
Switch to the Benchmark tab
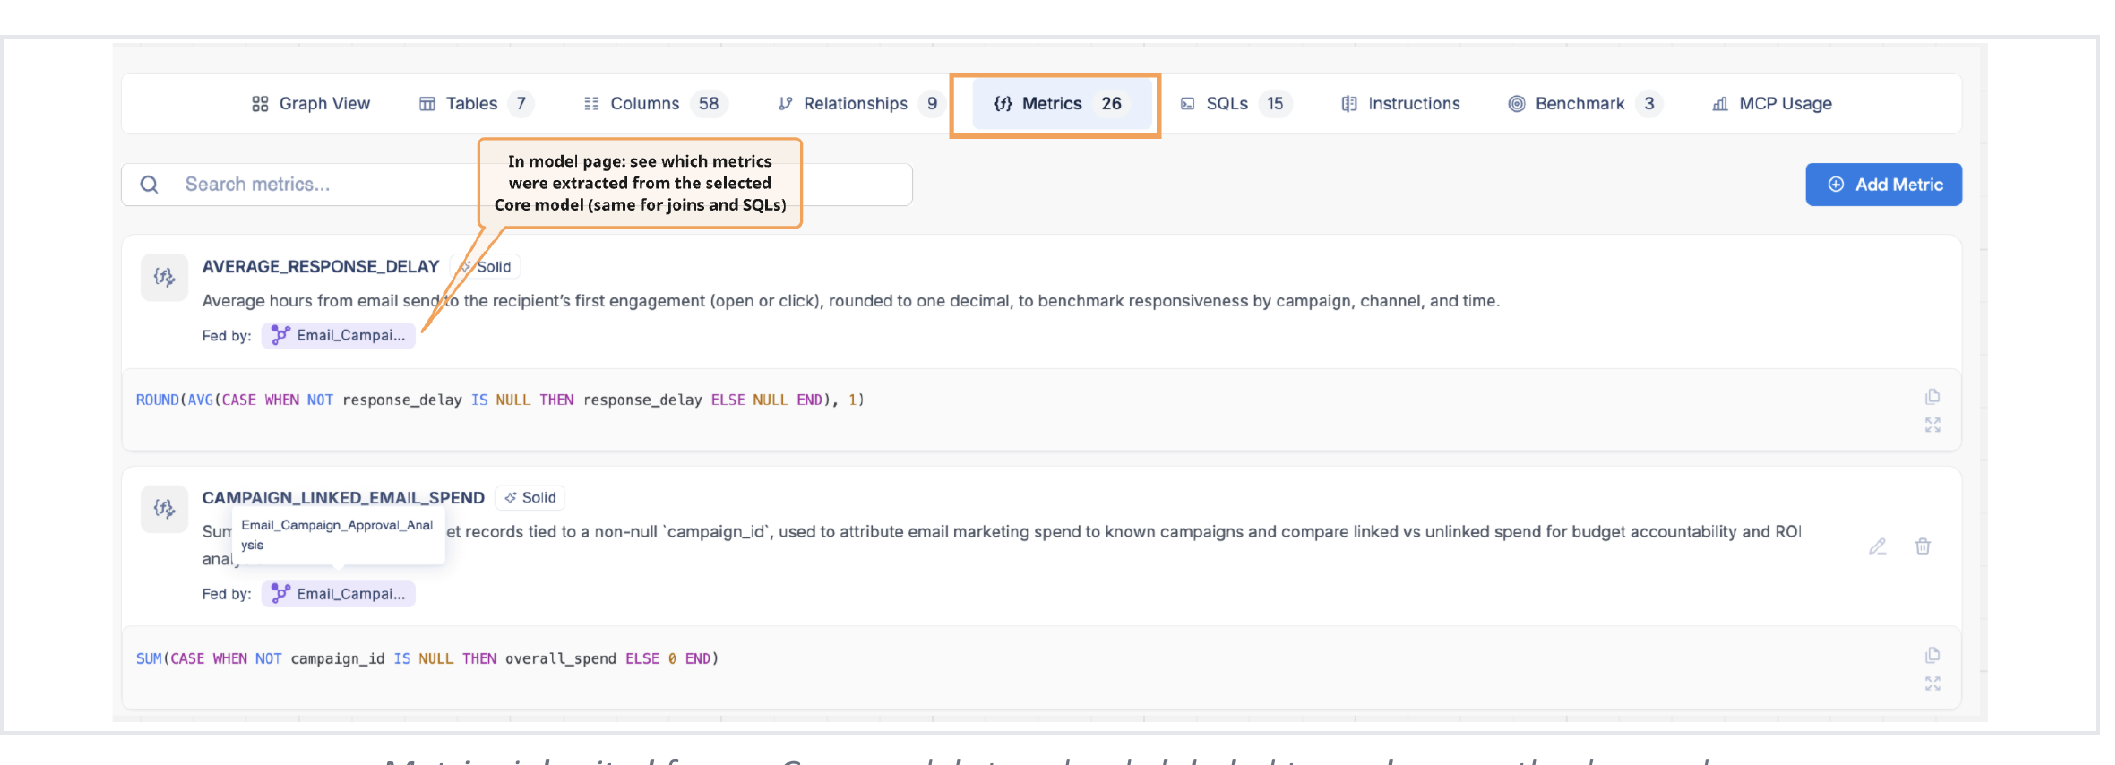click(x=1585, y=104)
